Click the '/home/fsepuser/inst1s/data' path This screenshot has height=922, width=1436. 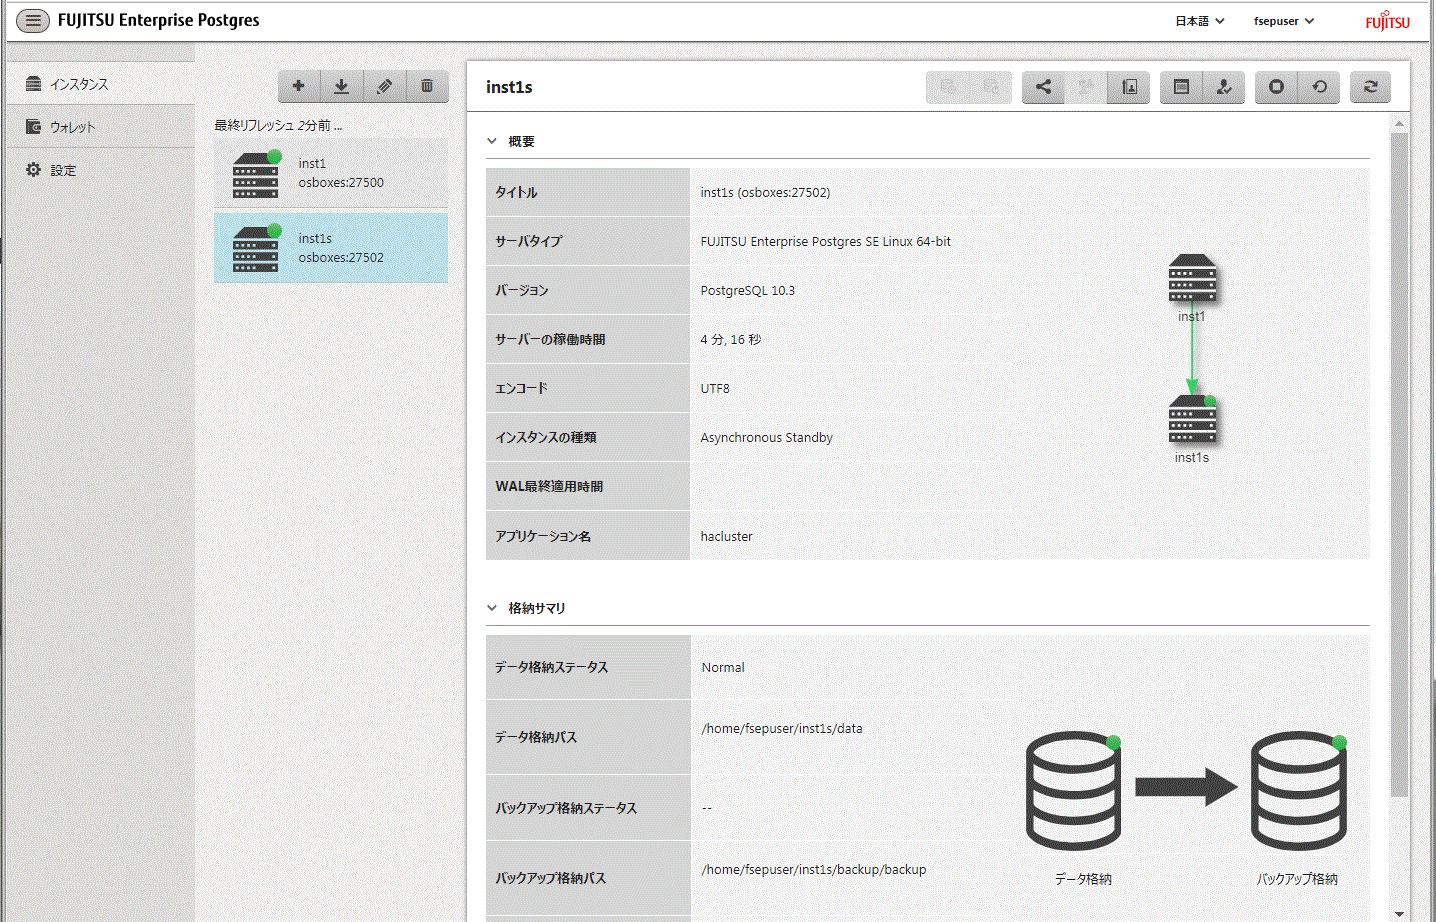pyautogui.click(x=782, y=729)
